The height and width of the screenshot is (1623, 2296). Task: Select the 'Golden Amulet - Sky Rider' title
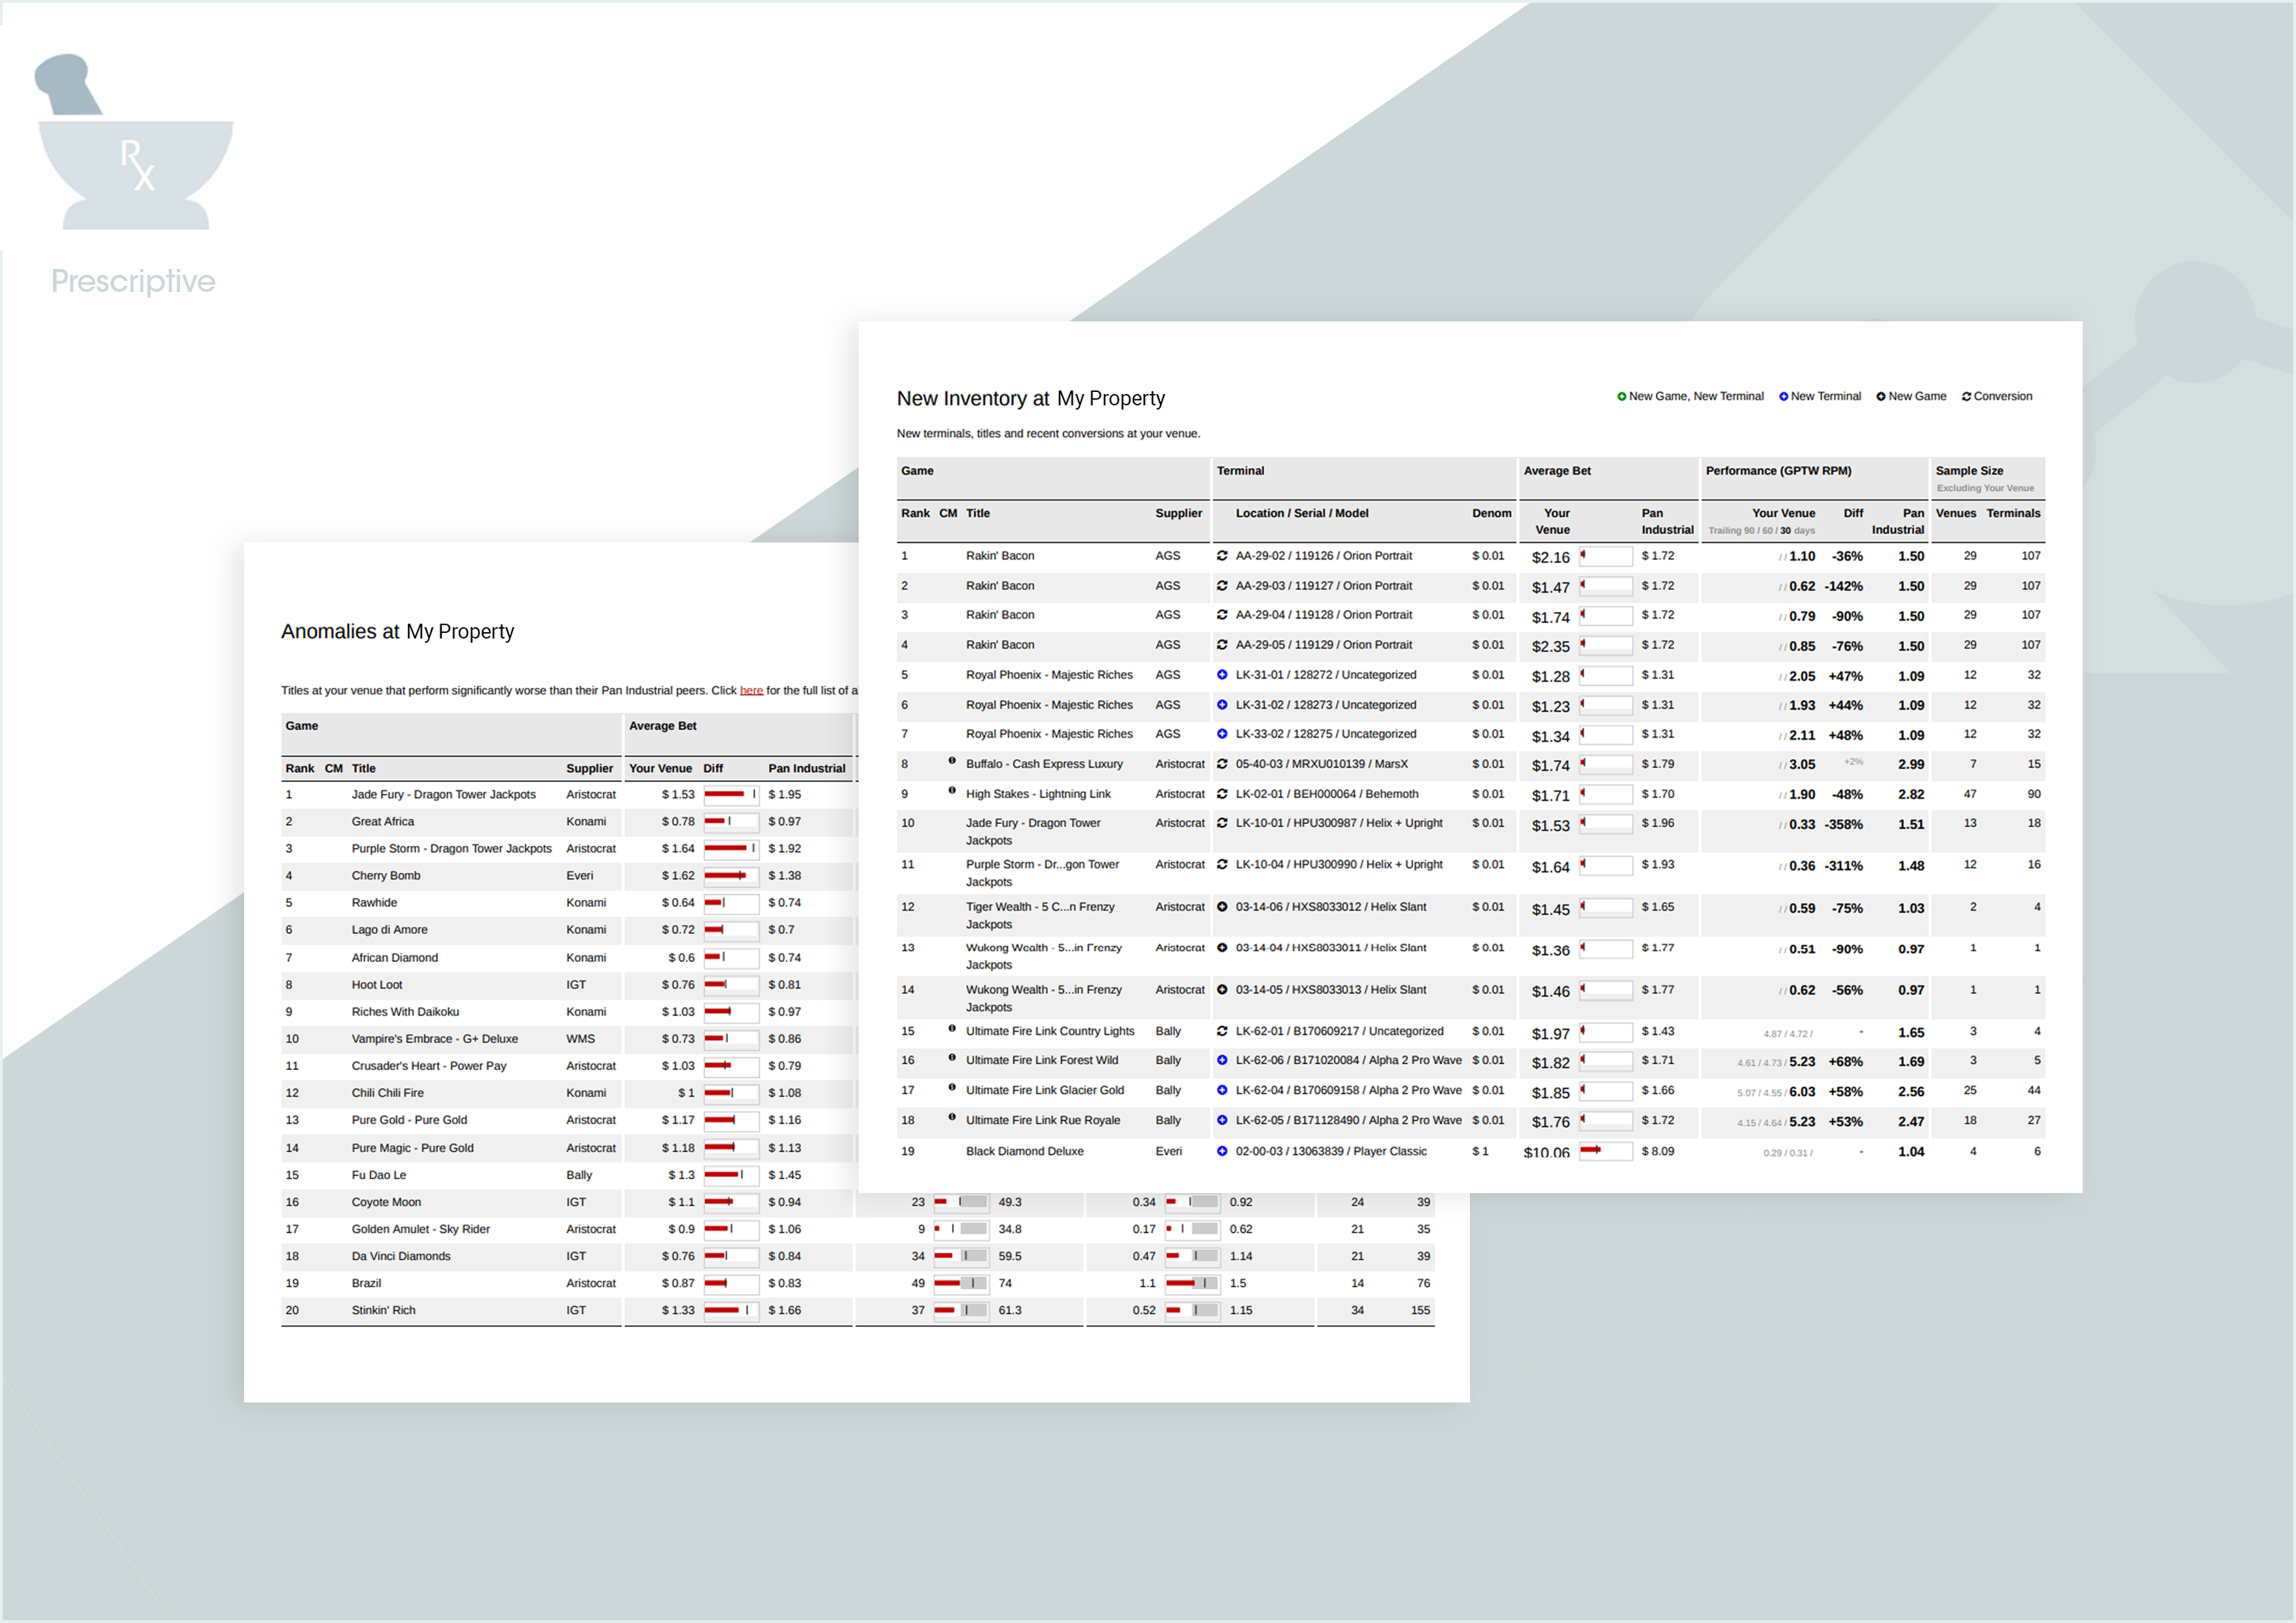tap(420, 1229)
